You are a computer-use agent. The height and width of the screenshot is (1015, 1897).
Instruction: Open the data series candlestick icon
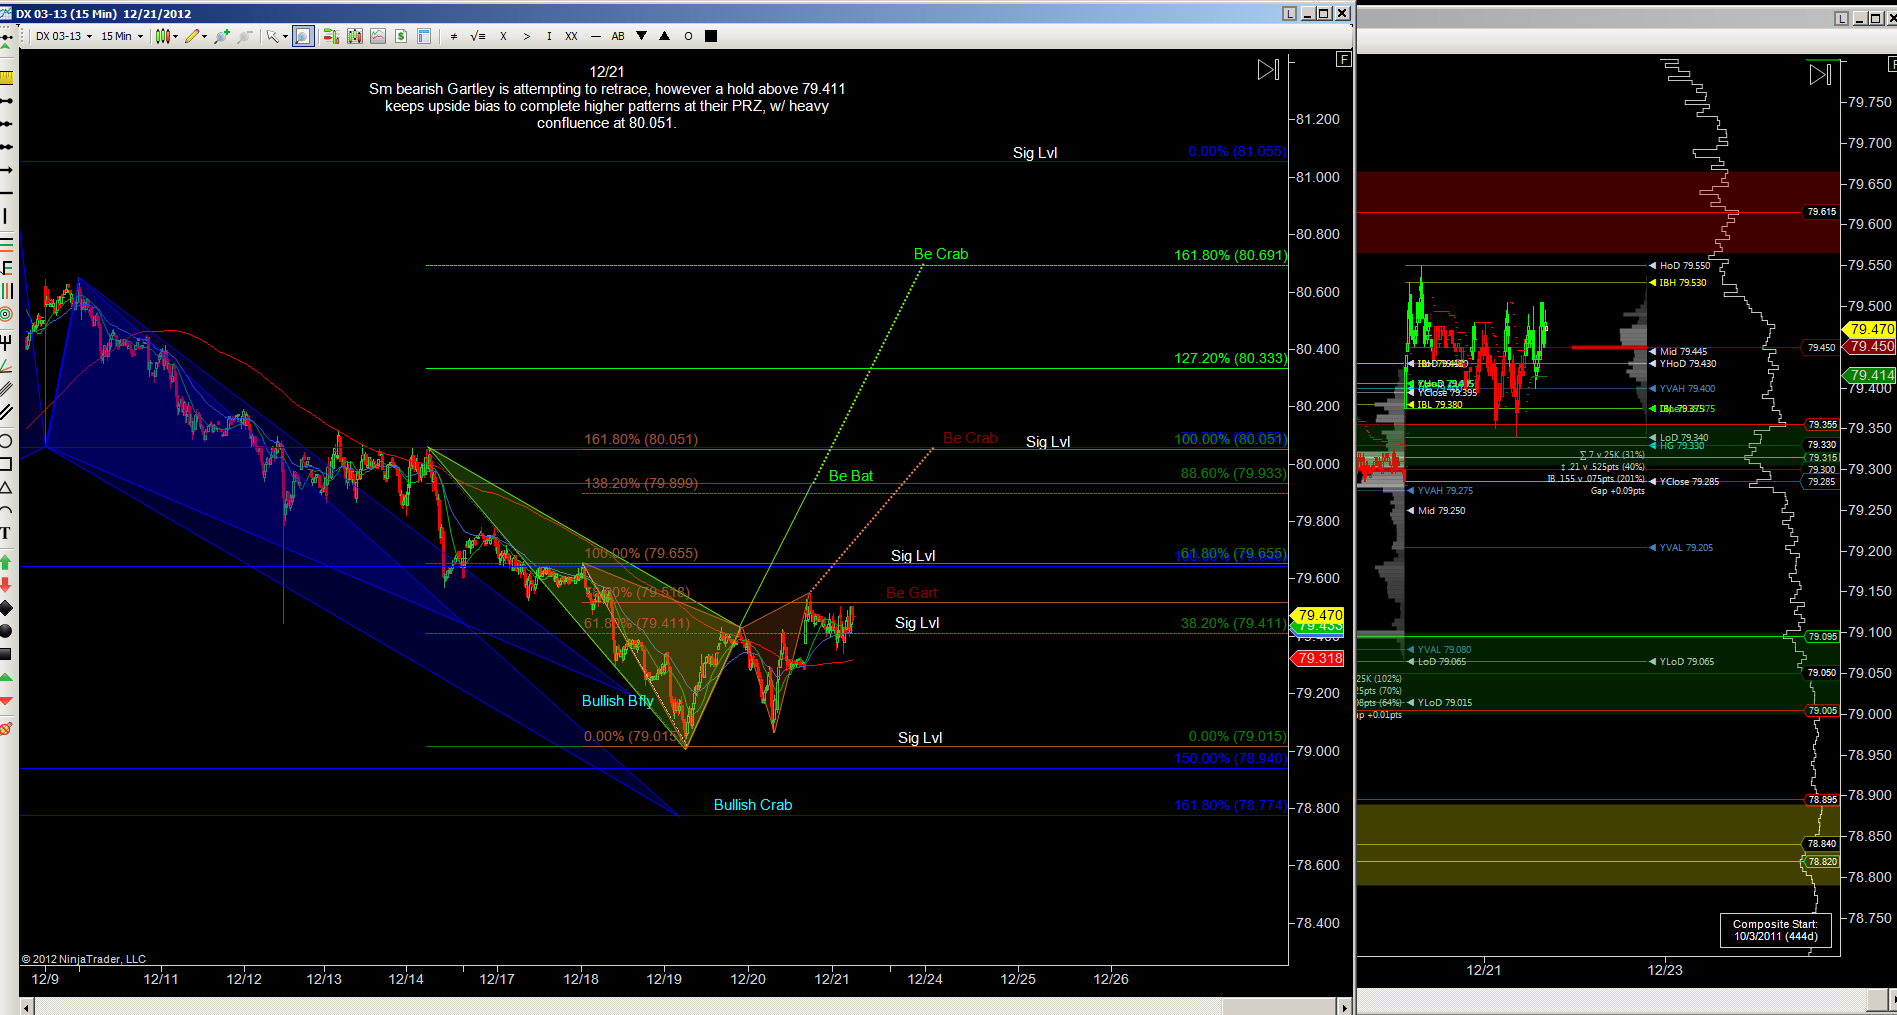[x=355, y=36]
